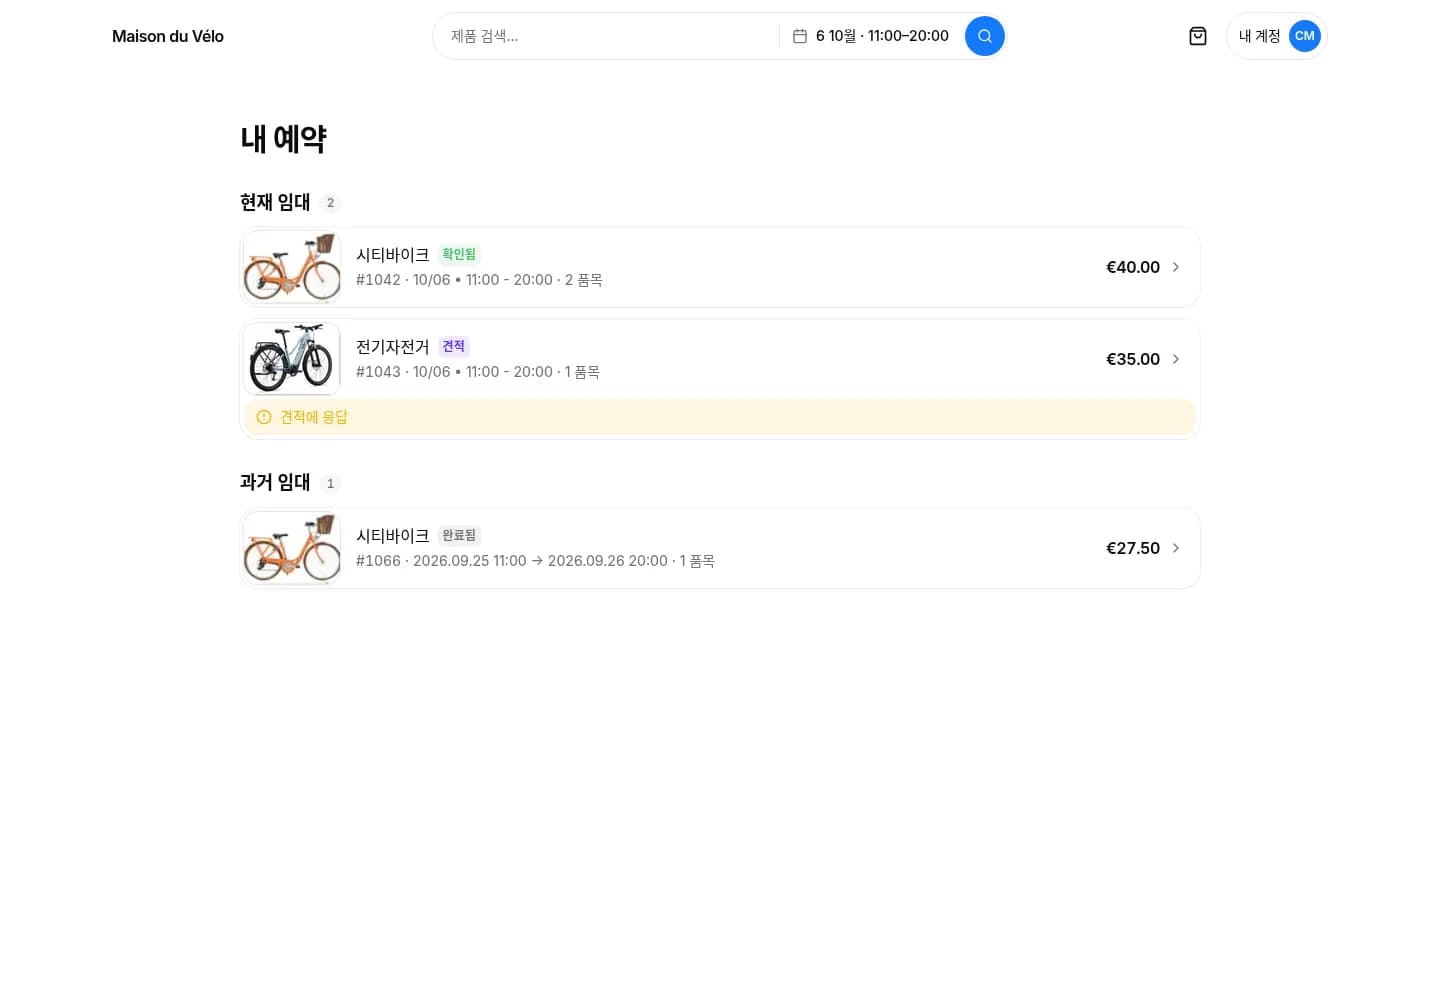
Task: Select the 확인됨 status badge
Action: click(459, 254)
